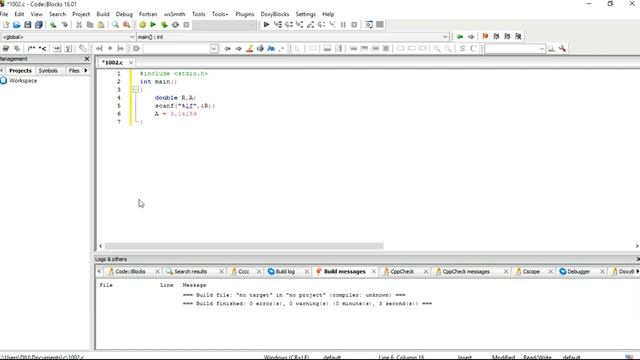Switch to the Files tab

(x=74, y=71)
